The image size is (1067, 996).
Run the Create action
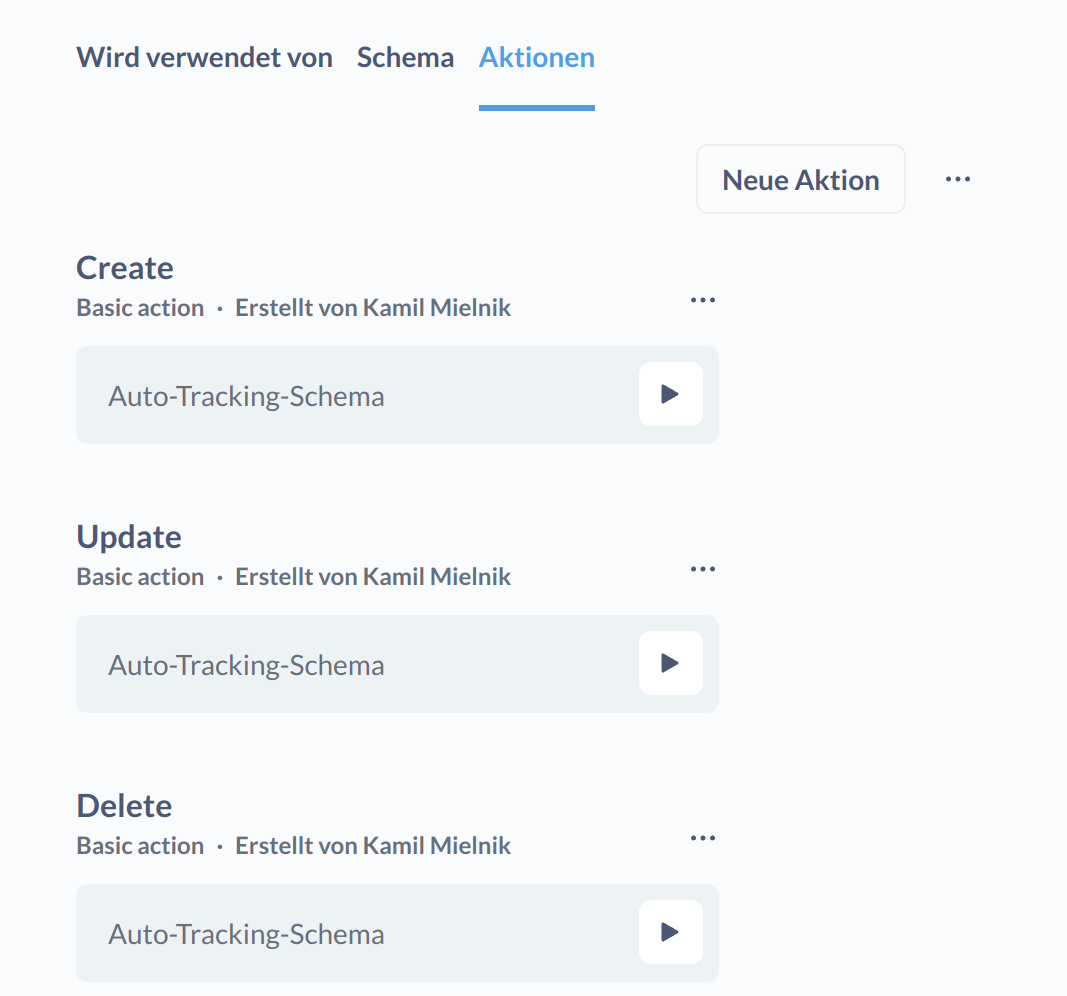(x=670, y=394)
